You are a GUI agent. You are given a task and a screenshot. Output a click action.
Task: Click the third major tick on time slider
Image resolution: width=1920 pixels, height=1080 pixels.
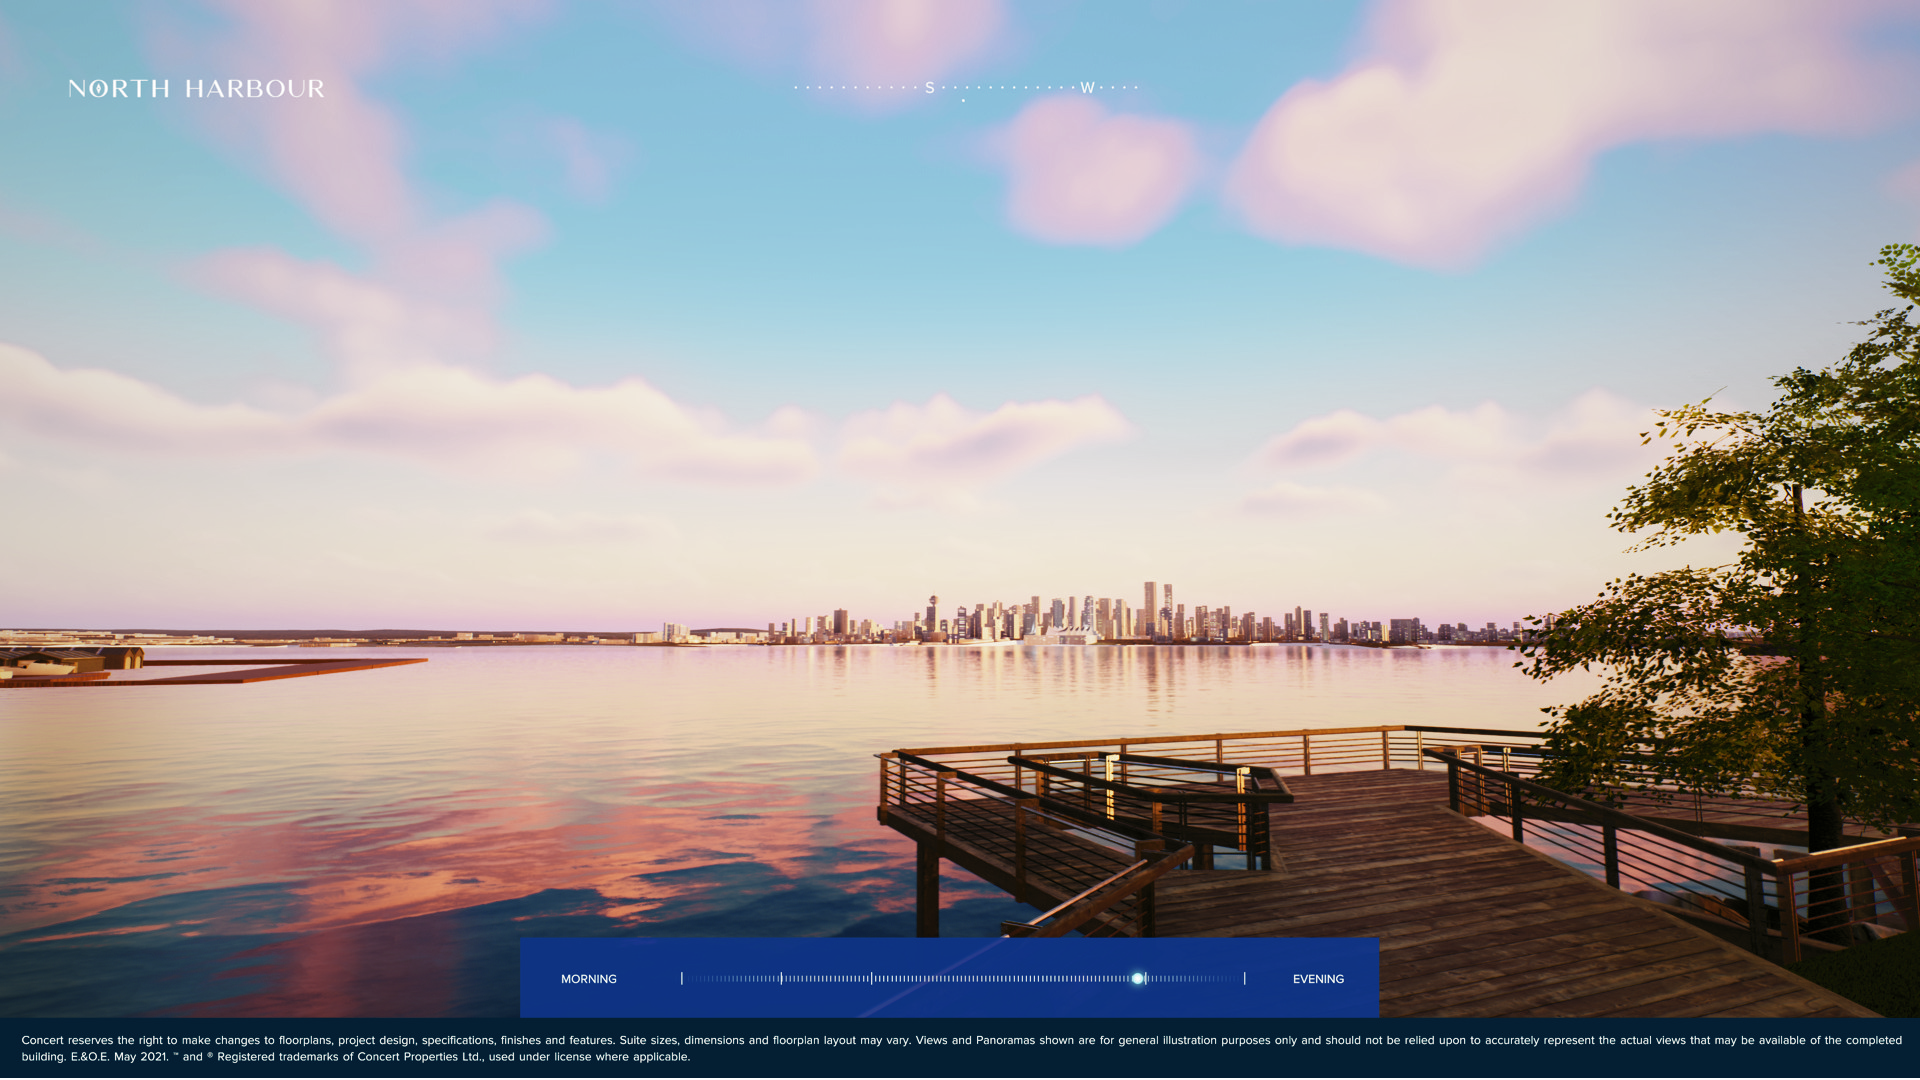(871, 978)
